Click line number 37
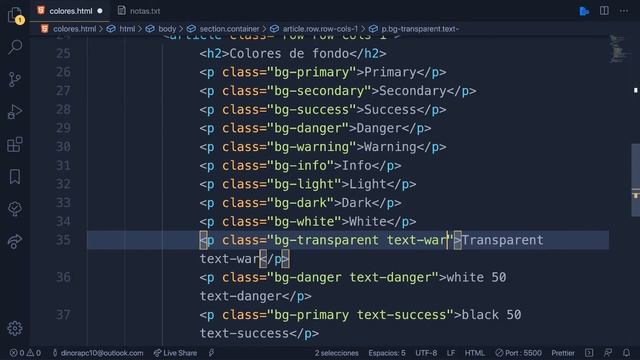640x360 pixels. [63, 315]
